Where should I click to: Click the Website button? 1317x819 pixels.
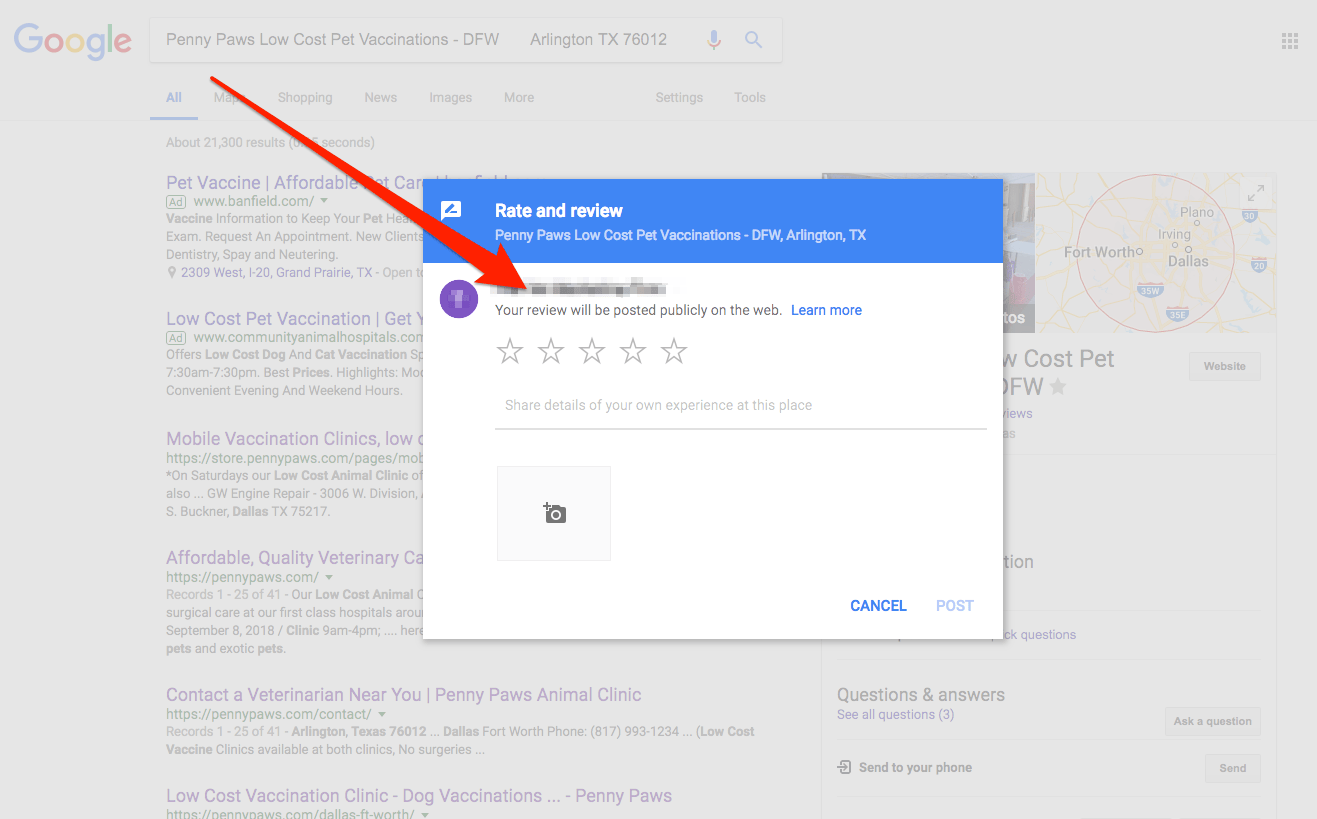1225,367
